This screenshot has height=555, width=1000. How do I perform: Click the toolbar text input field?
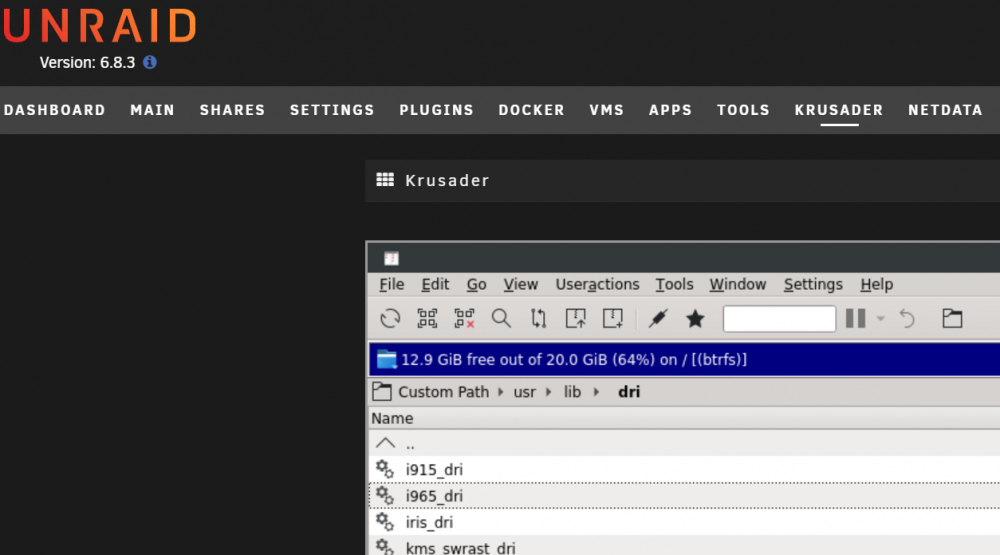pos(779,318)
